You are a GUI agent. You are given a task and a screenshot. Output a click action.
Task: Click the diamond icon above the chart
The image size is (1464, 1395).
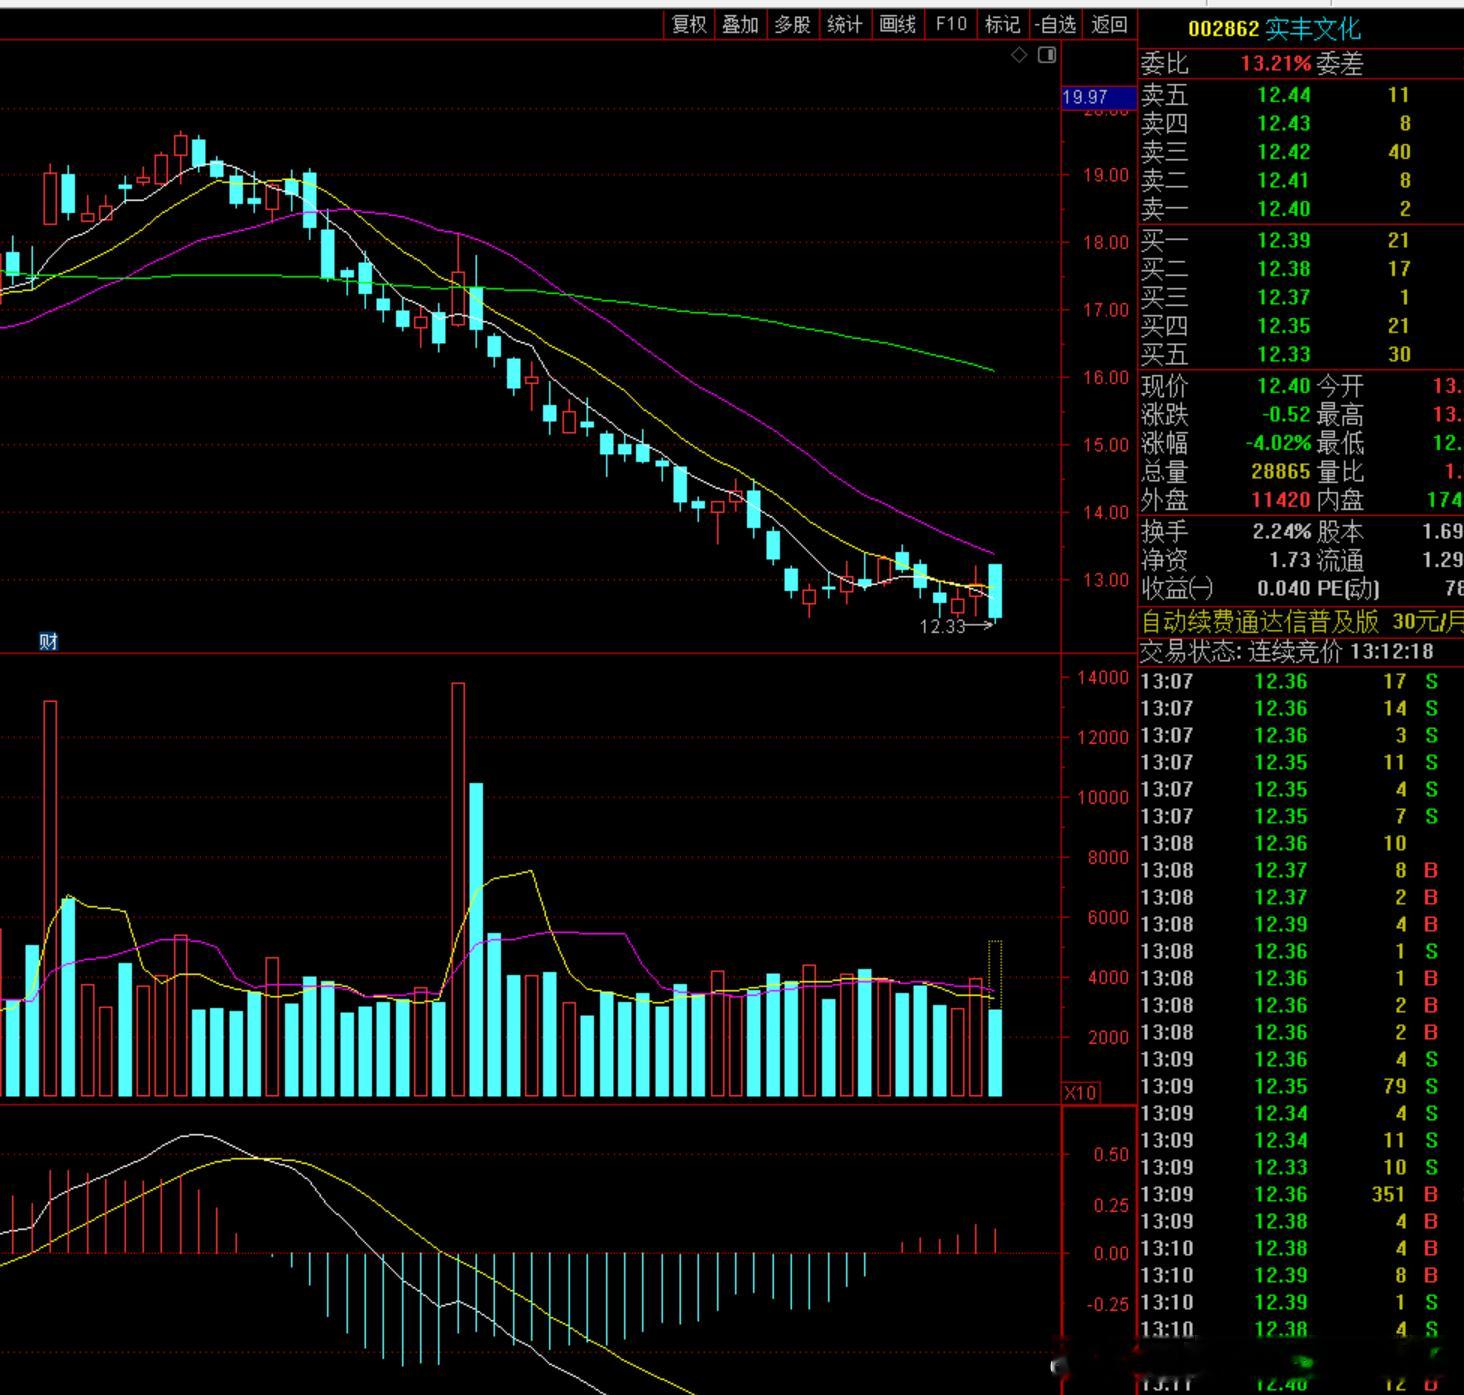point(1019,55)
